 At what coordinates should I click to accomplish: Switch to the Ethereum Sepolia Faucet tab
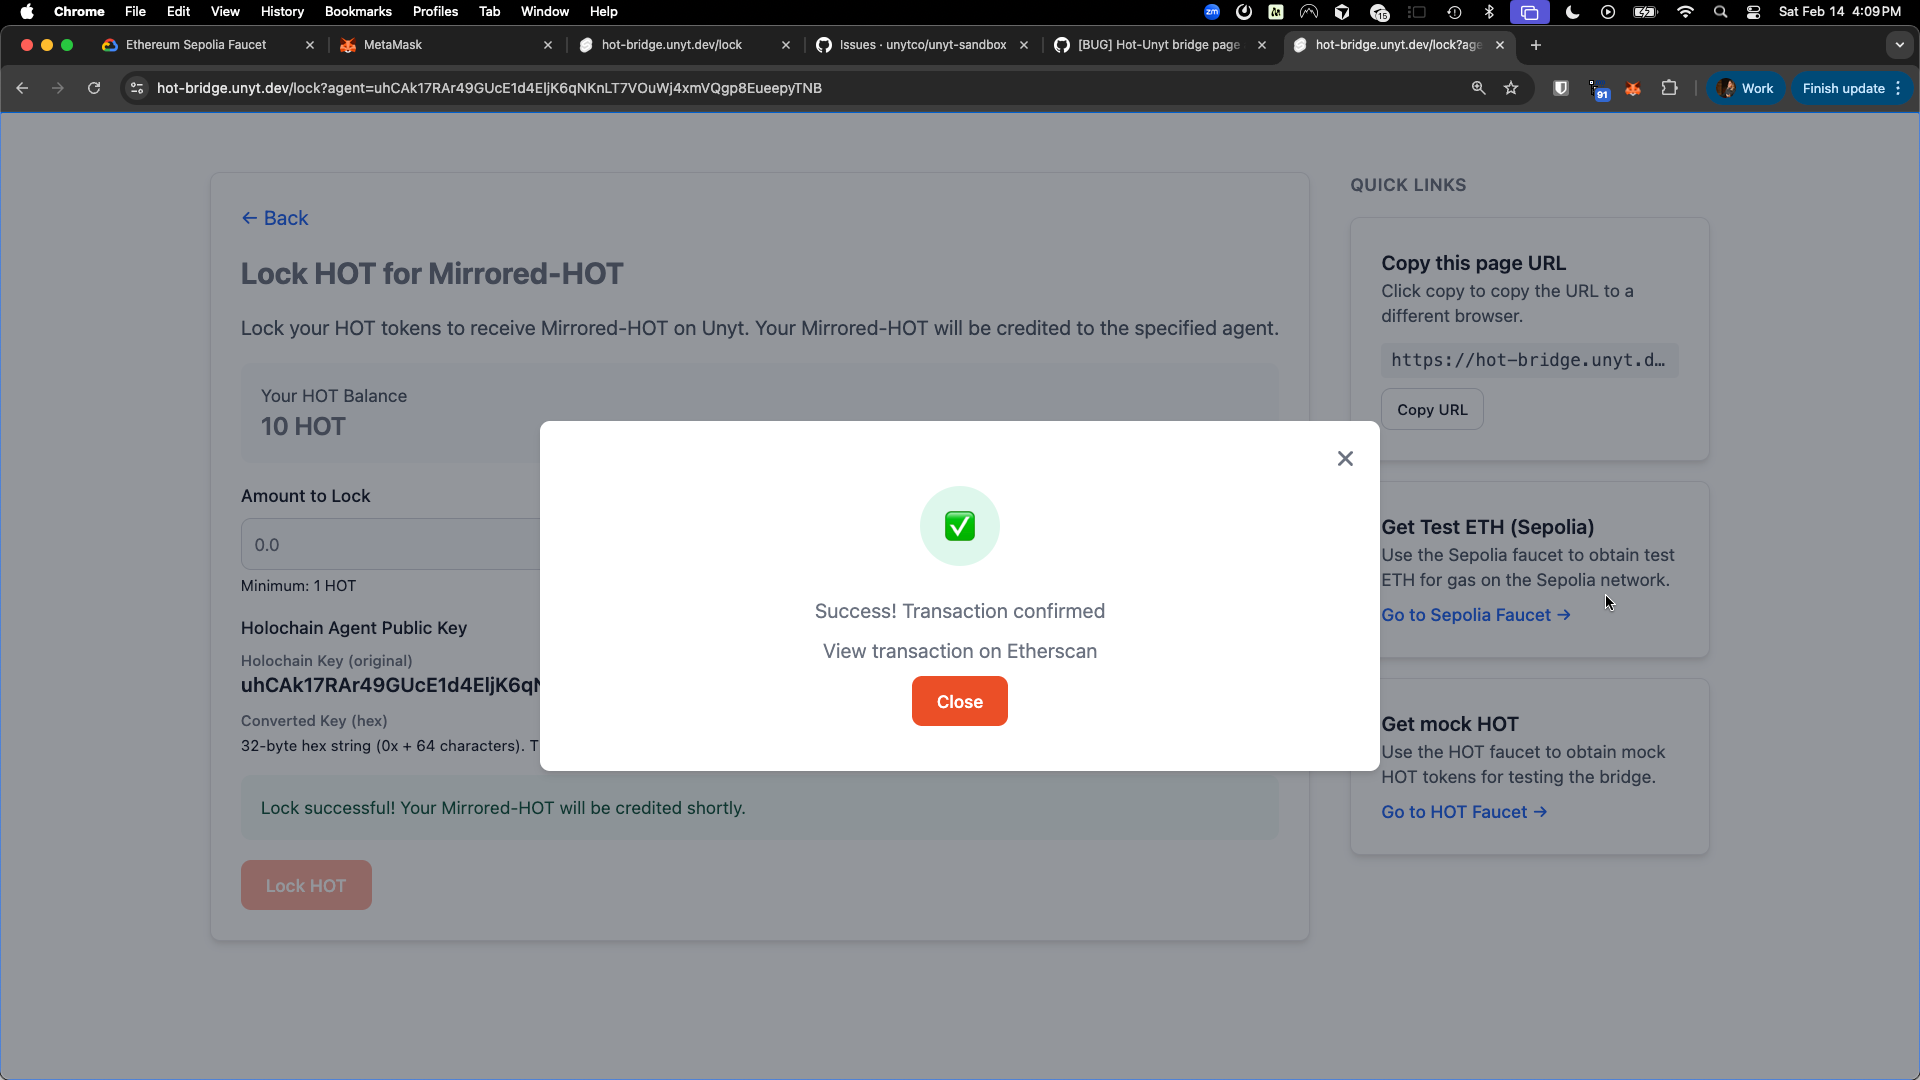(x=196, y=45)
